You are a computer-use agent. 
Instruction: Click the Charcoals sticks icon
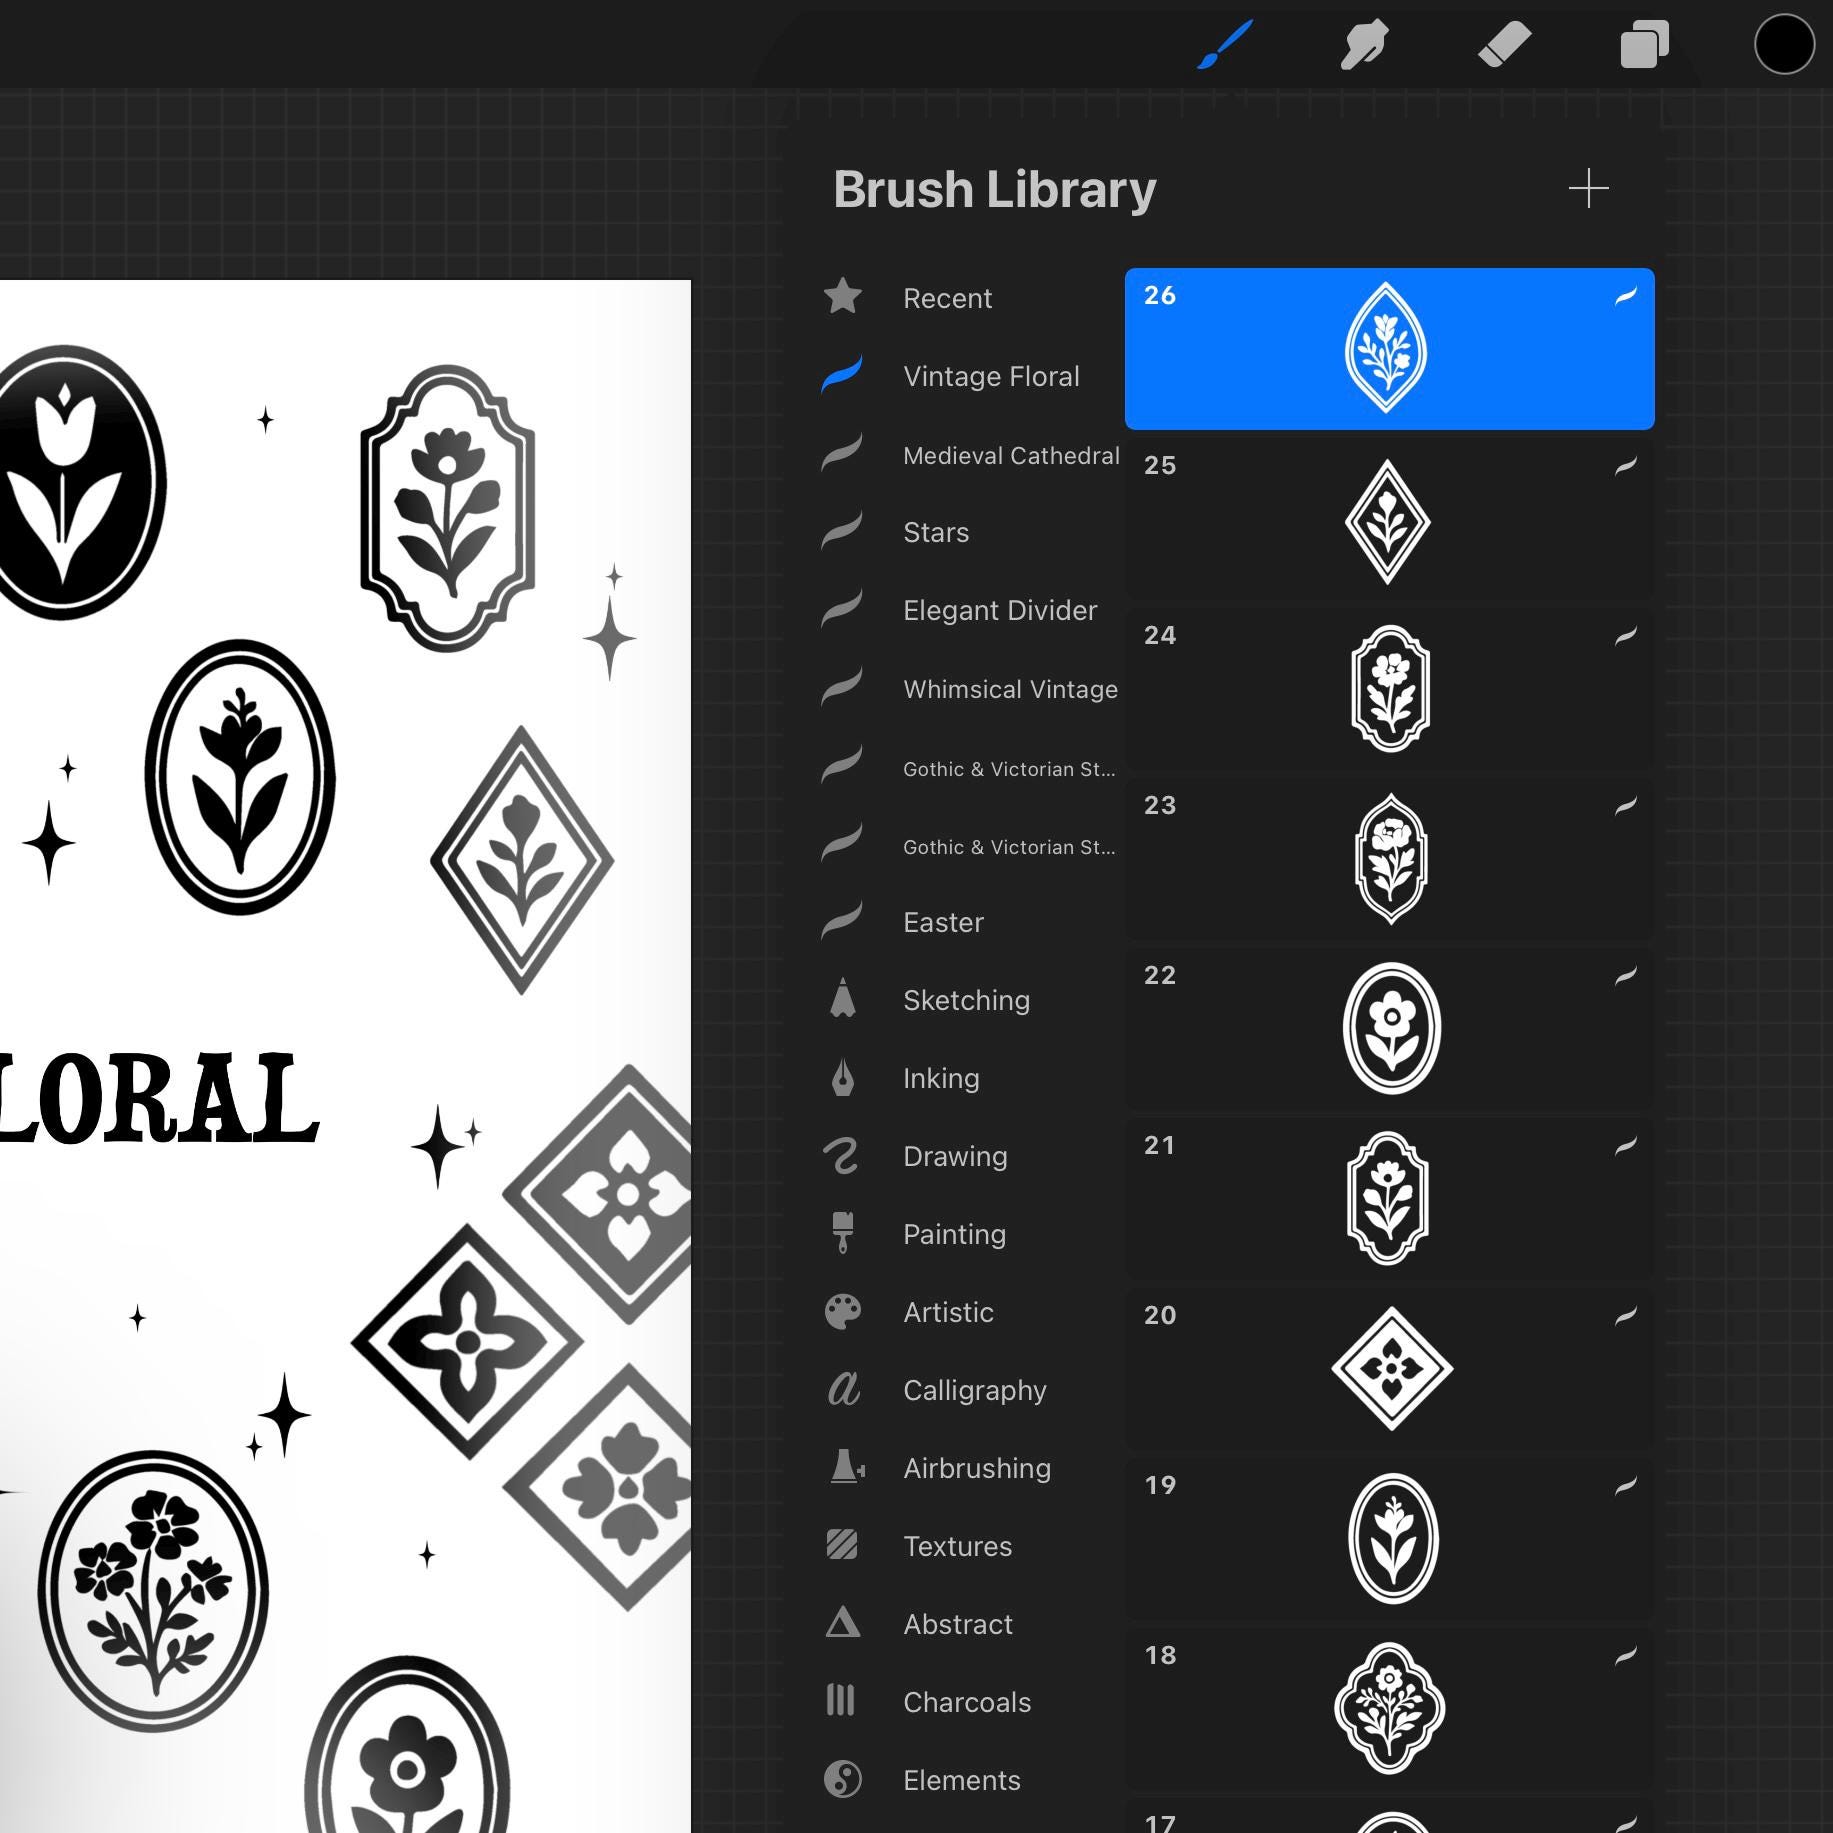pos(841,1700)
